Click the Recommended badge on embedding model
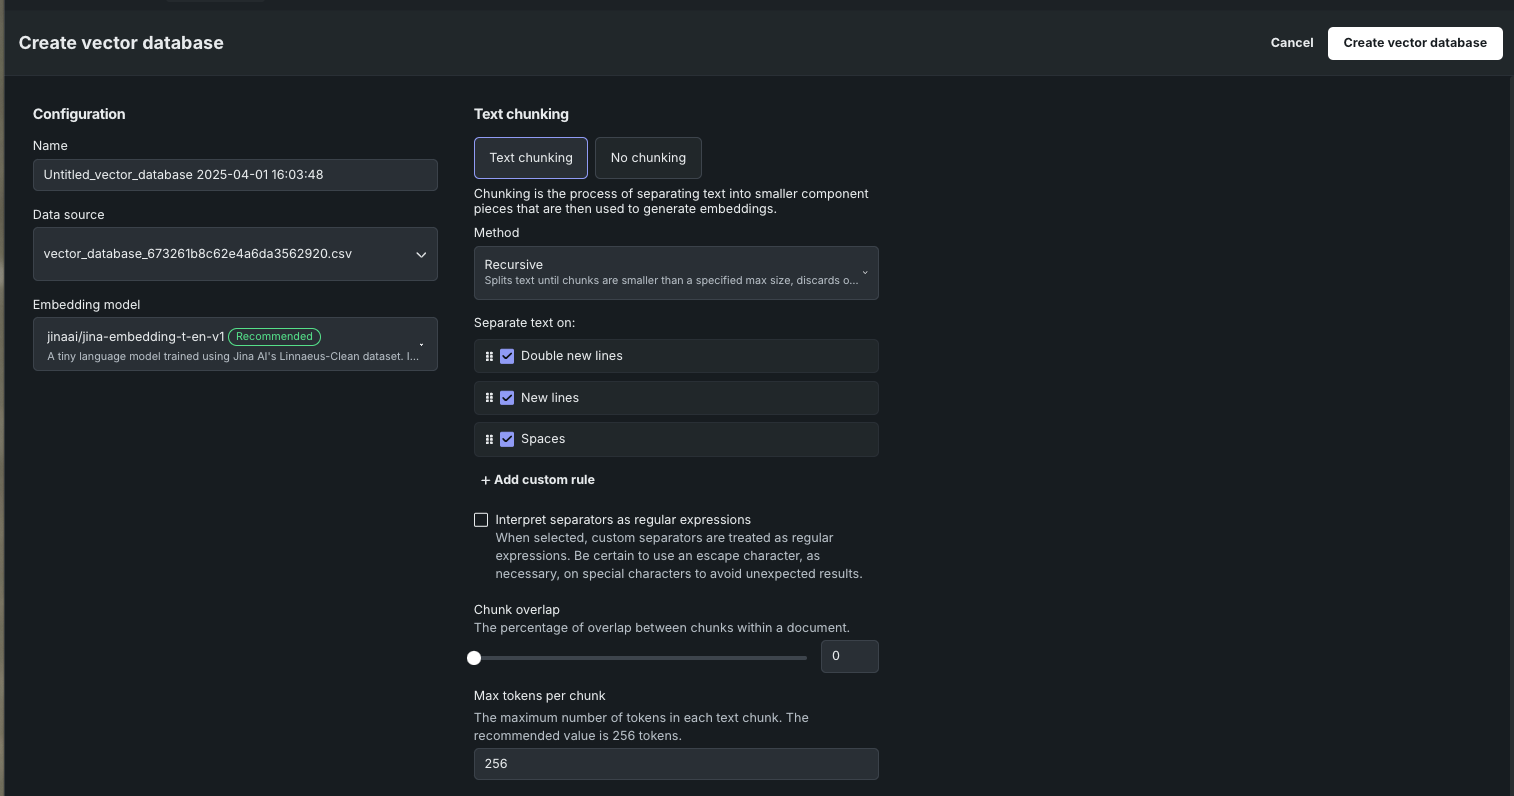 pos(274,337)
